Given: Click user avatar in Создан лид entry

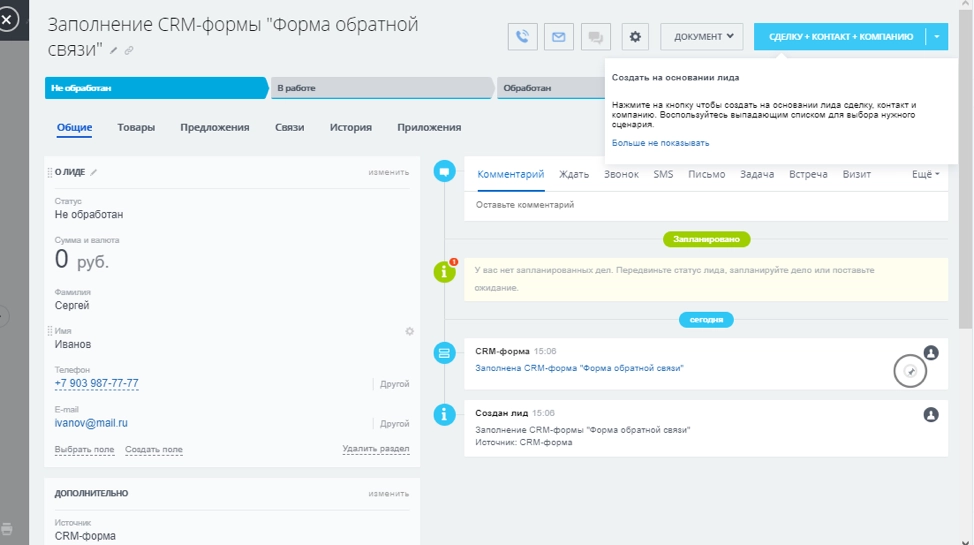Looking at the screenshot, I should 931,414.
